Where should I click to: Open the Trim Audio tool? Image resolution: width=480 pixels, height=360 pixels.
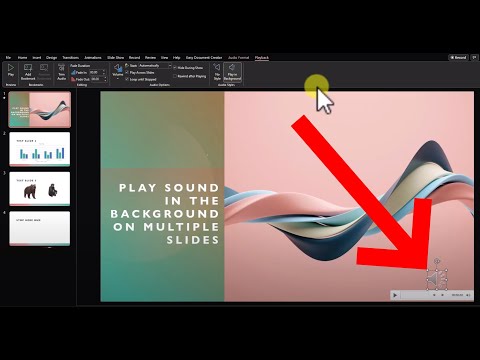click(61, 72)
